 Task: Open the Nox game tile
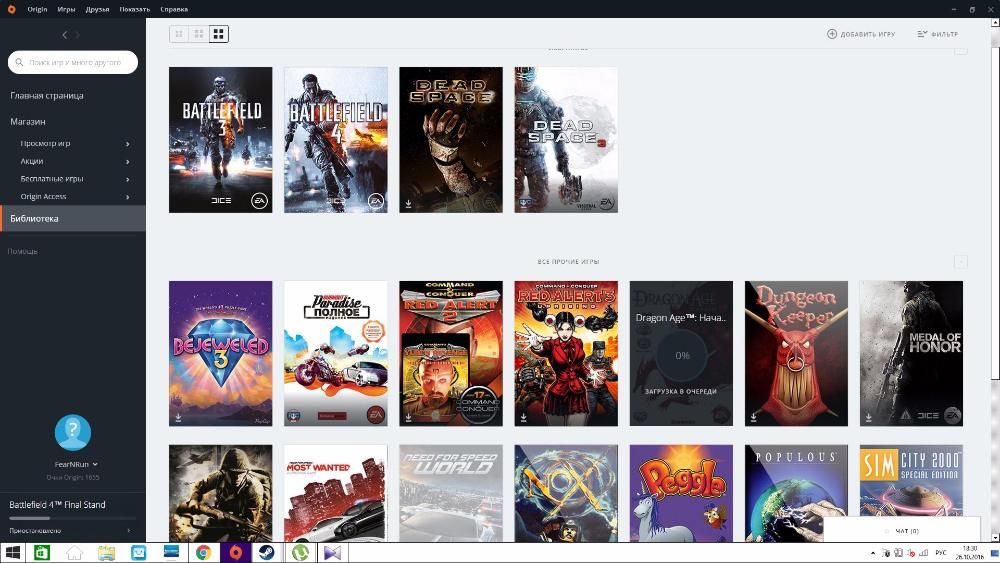[566, 493]
